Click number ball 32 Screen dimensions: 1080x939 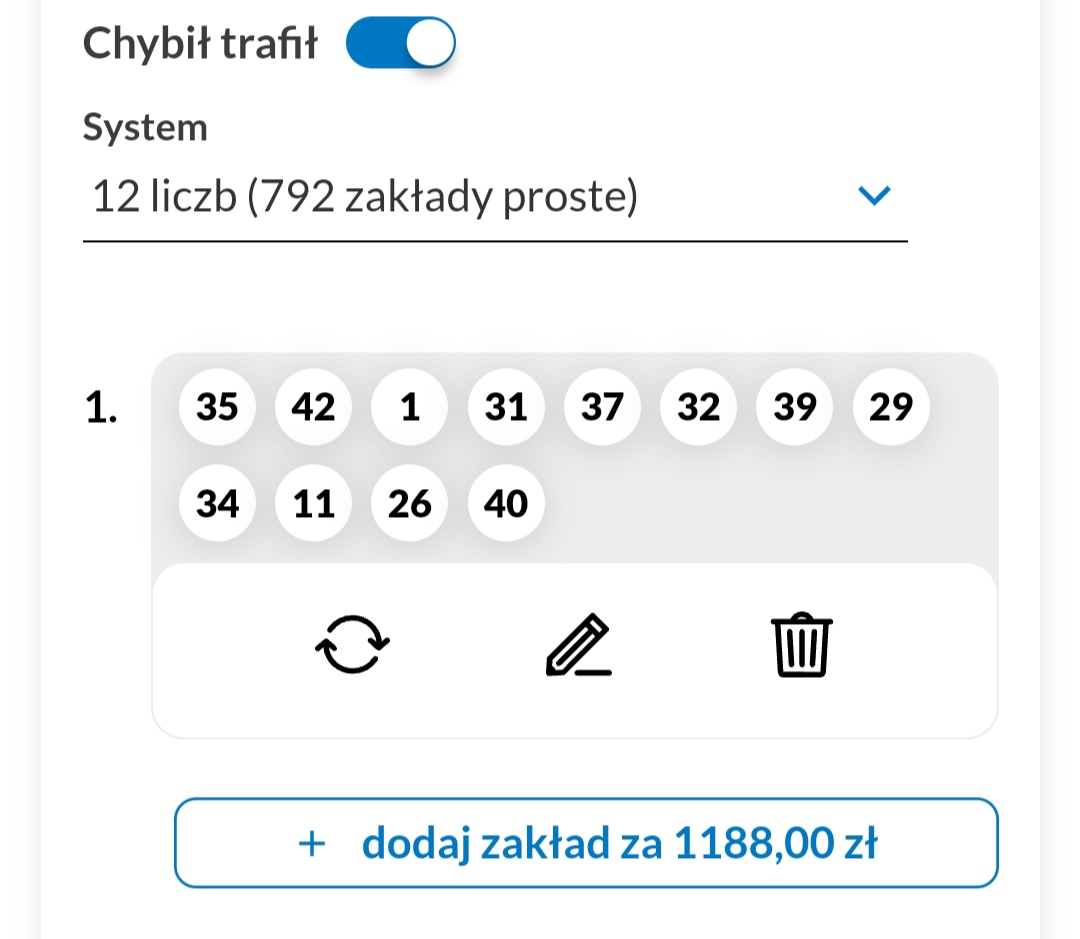(x=699, y=408)
